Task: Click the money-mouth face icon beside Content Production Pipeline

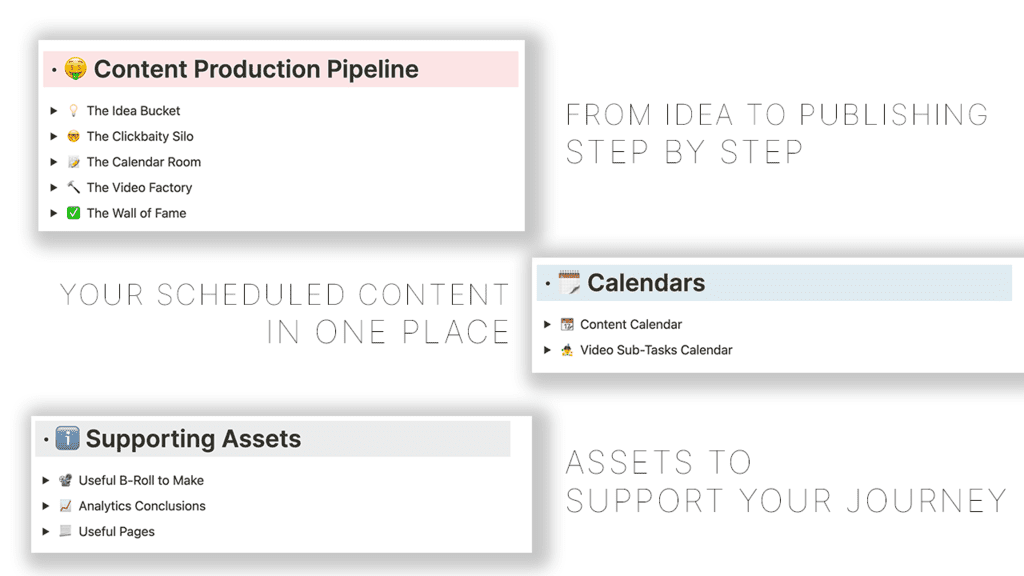Action: 74,69
